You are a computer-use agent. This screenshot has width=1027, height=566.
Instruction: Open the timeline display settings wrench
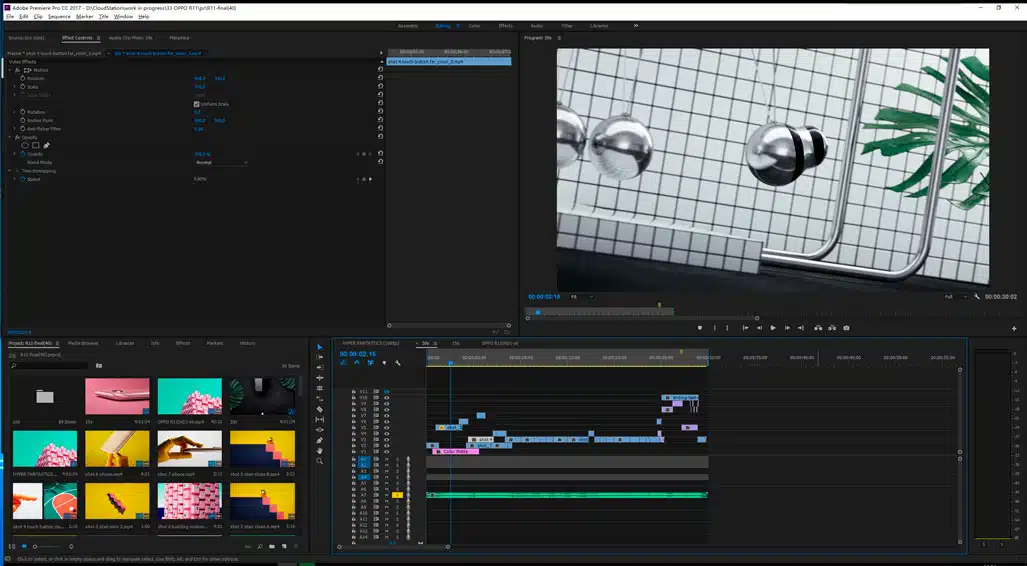coord(398,363)
